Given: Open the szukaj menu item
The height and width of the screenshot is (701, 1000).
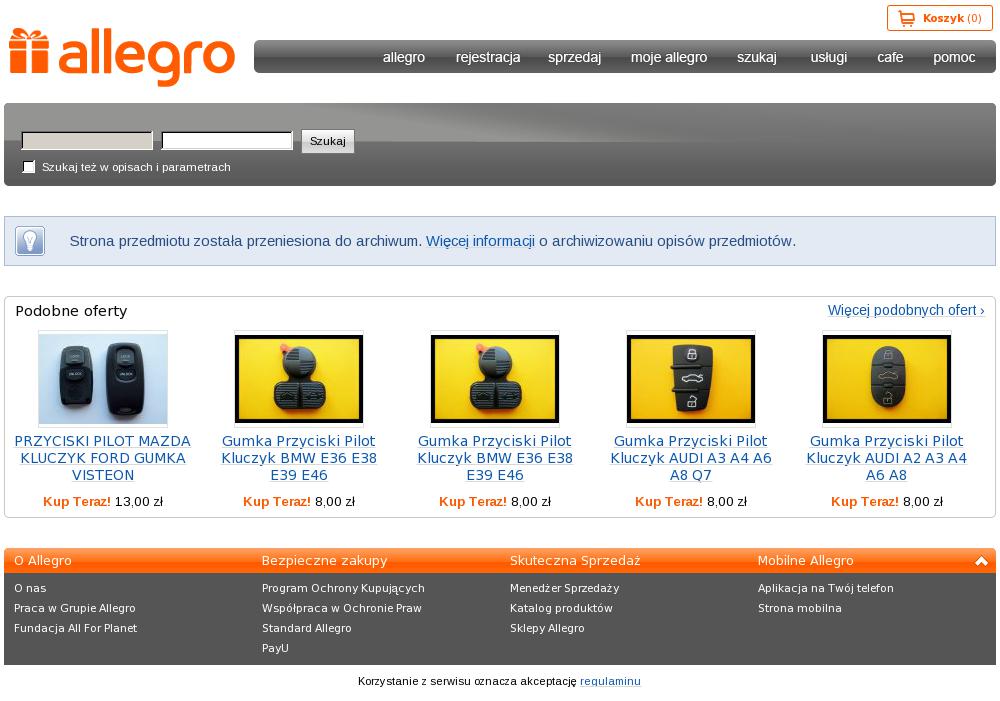Looking at the screenshot, I should pos(757,57).
